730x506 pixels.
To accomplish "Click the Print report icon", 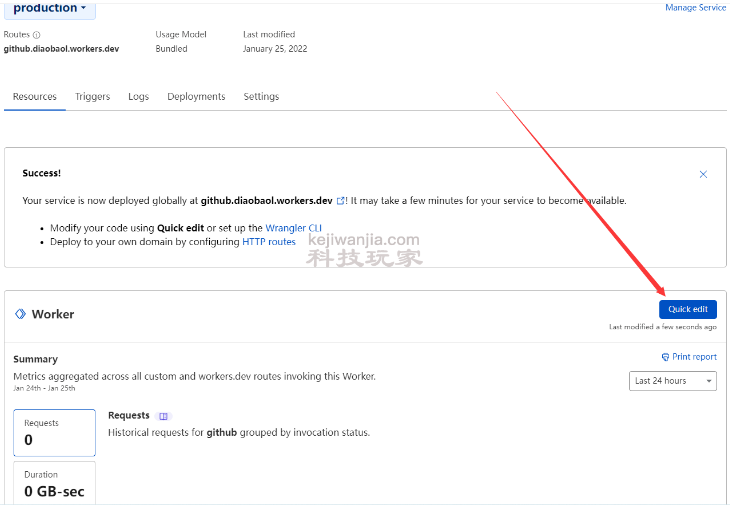I will coord(665,357).
